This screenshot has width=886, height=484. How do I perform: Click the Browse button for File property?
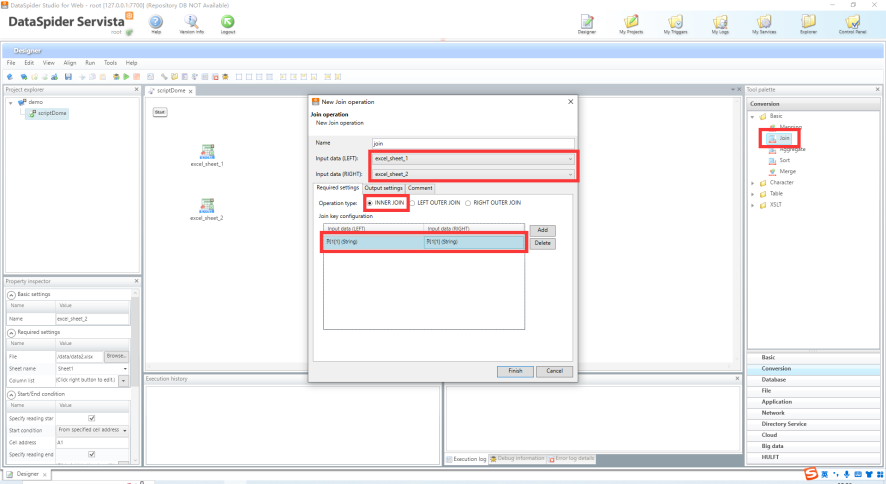pyautogui.click(x=116, y=356)
